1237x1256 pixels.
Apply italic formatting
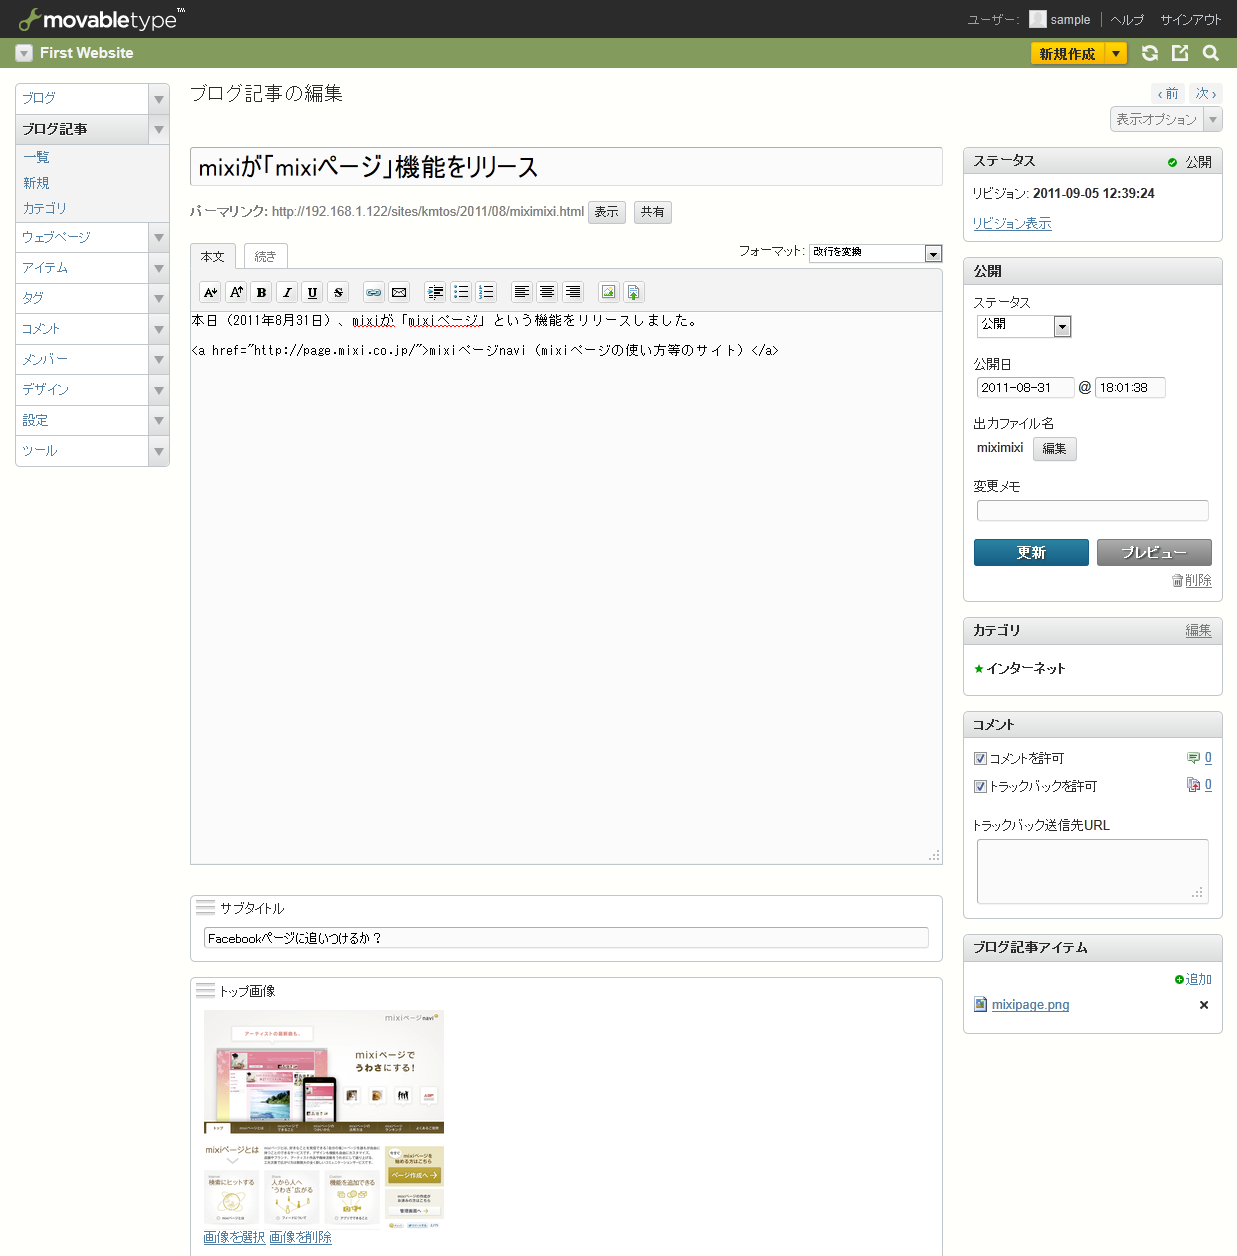pos(287,292)
